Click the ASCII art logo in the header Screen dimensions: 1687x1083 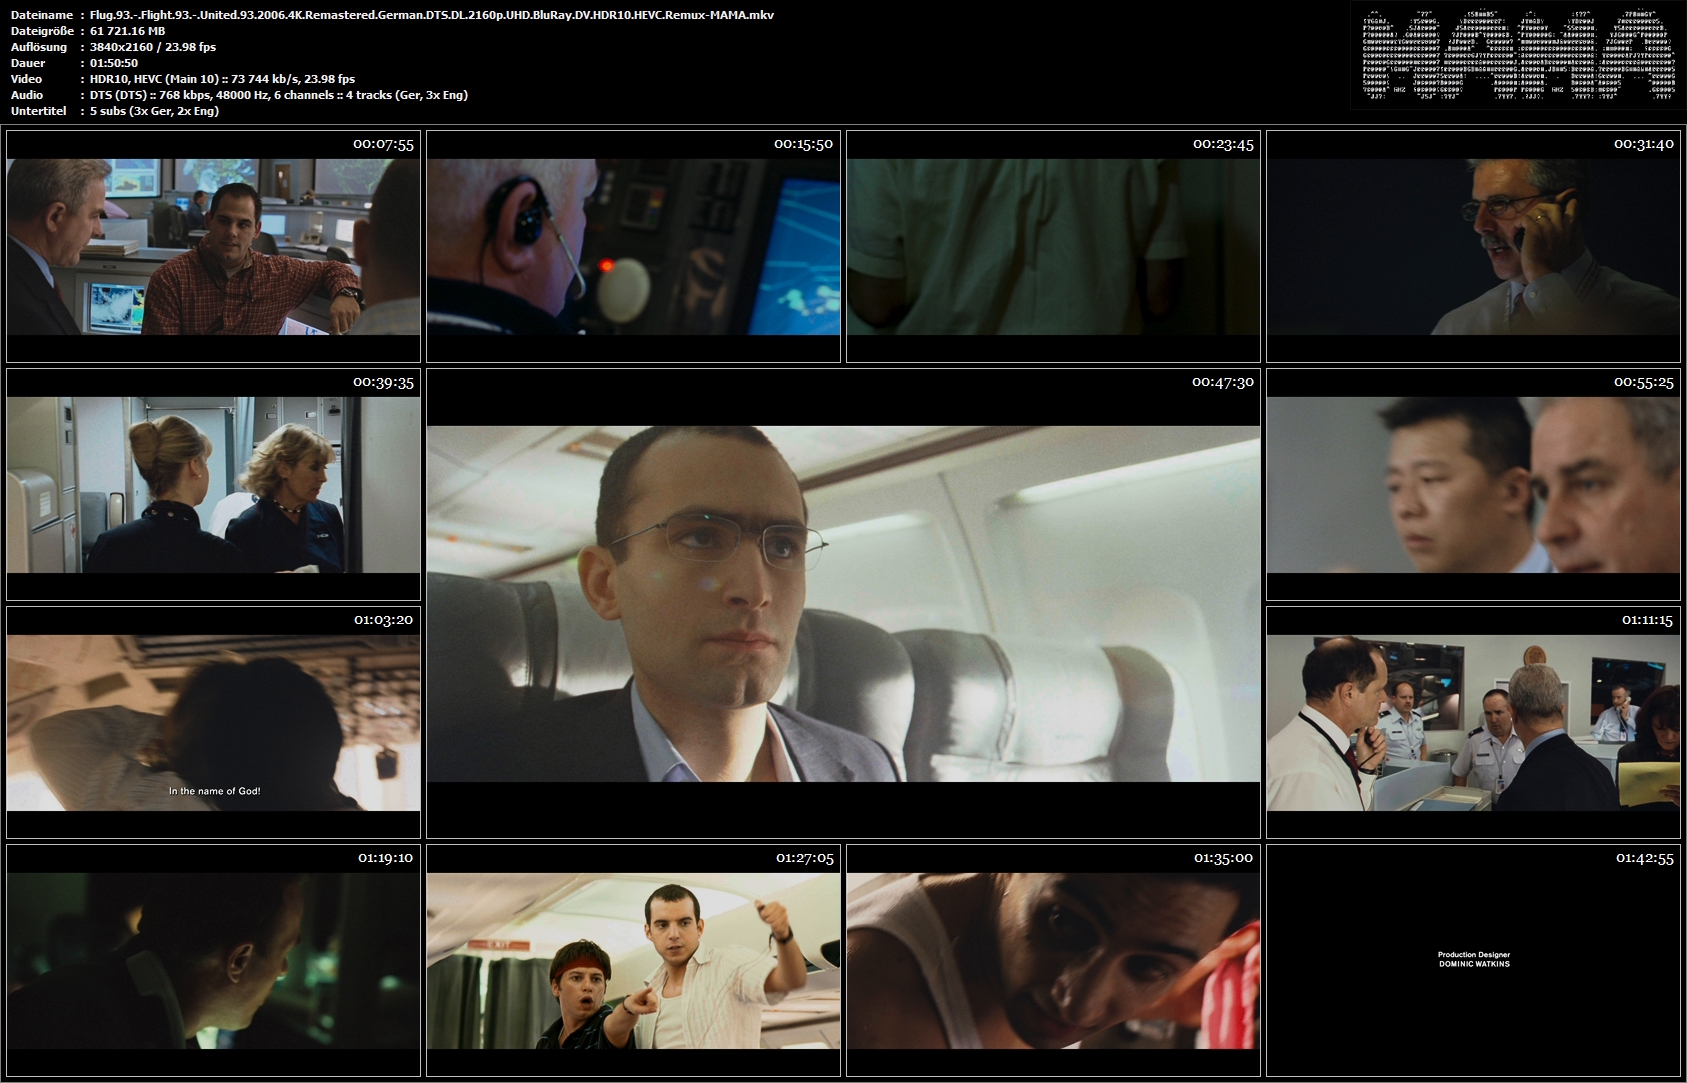(1518, 56)
